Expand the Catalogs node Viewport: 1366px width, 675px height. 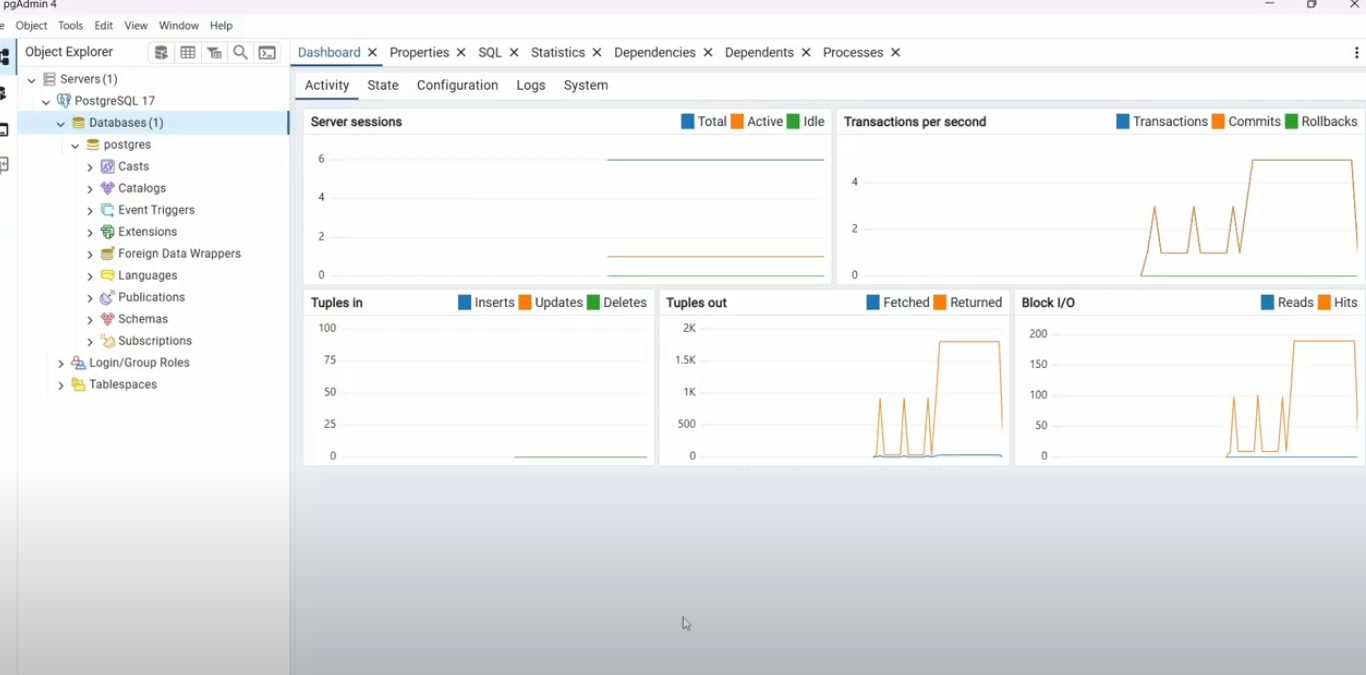[x=90, y=188]
